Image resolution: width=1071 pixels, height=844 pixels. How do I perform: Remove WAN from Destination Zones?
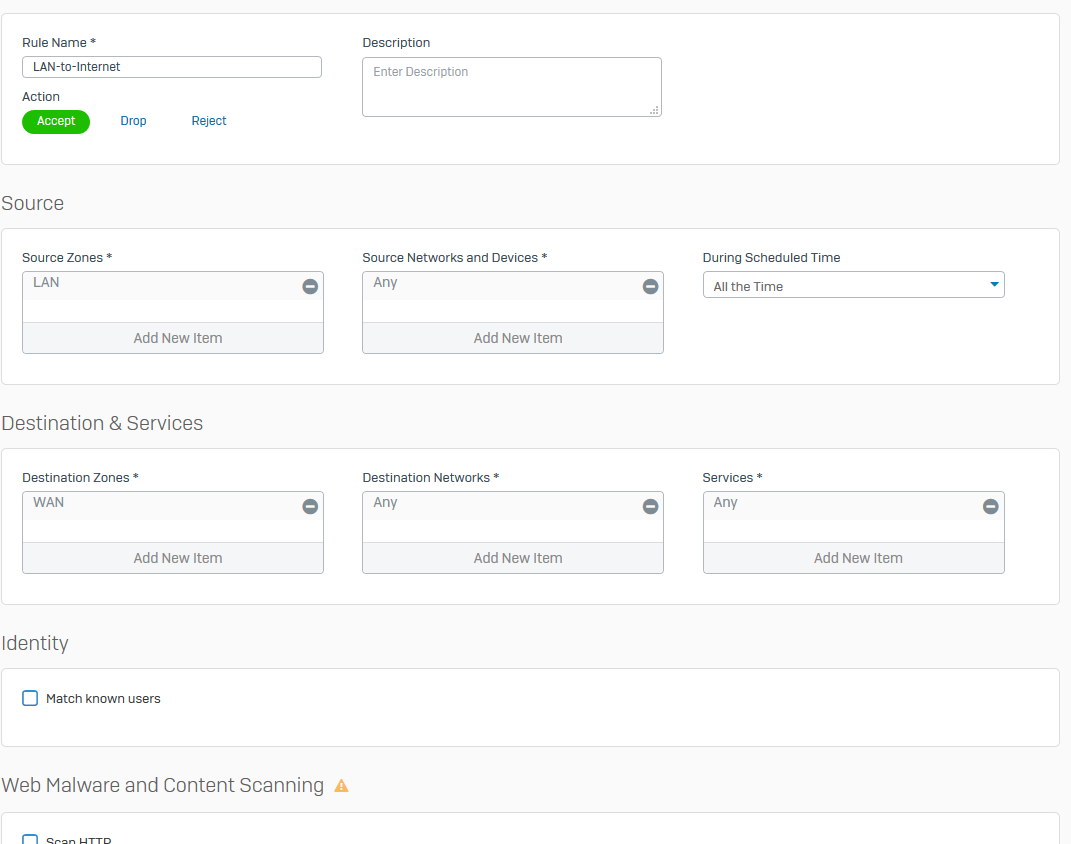[310, 507]
